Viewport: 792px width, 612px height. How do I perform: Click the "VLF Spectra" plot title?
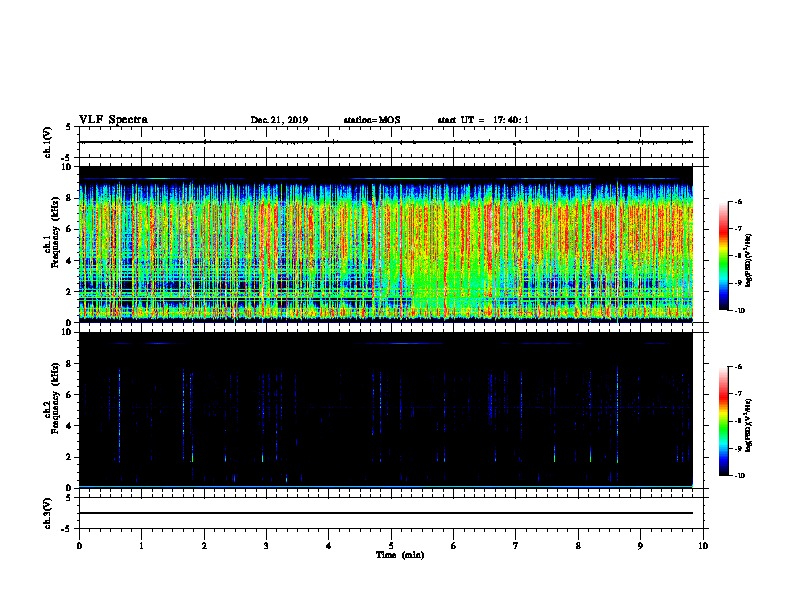coord(113,120)
